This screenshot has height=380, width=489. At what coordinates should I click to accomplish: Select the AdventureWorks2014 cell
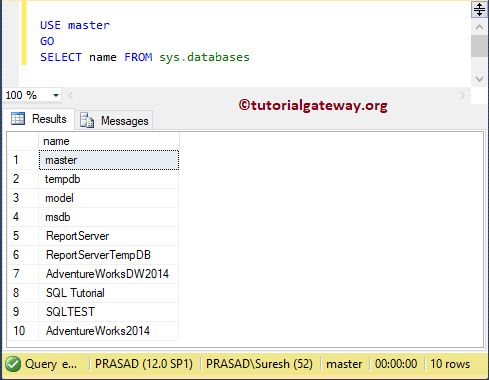tap(109, 331)
